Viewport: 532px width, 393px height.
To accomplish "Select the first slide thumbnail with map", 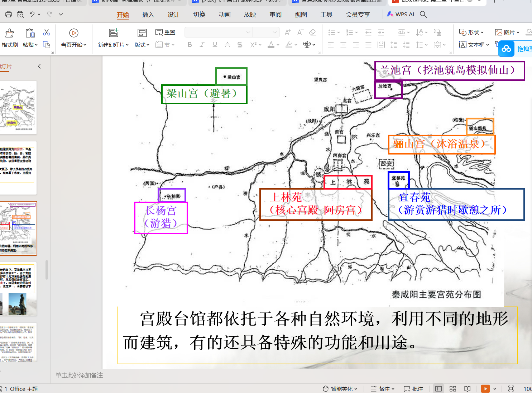I will (18, 108).
